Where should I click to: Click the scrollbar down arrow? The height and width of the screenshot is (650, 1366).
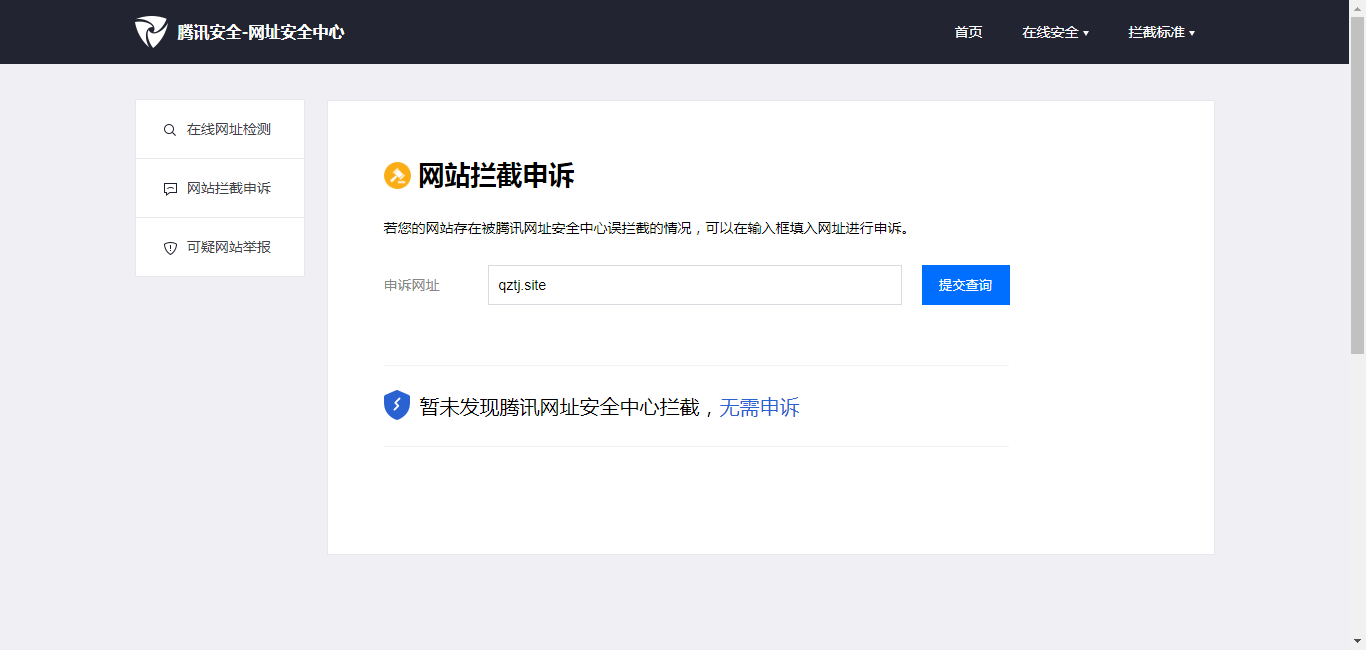click(x=1357, y=641)
